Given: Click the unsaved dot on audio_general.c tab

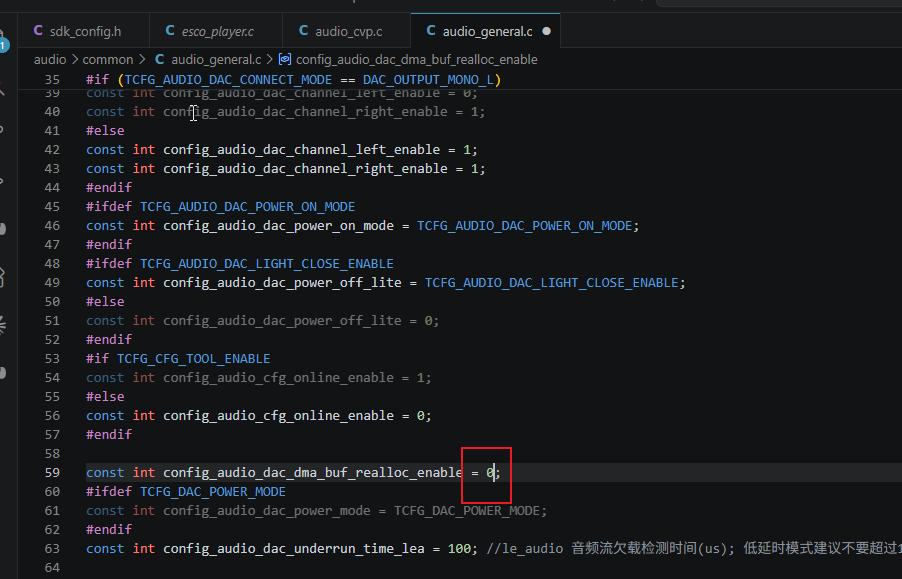Looking at the screenshot, I should click(546, 31).
